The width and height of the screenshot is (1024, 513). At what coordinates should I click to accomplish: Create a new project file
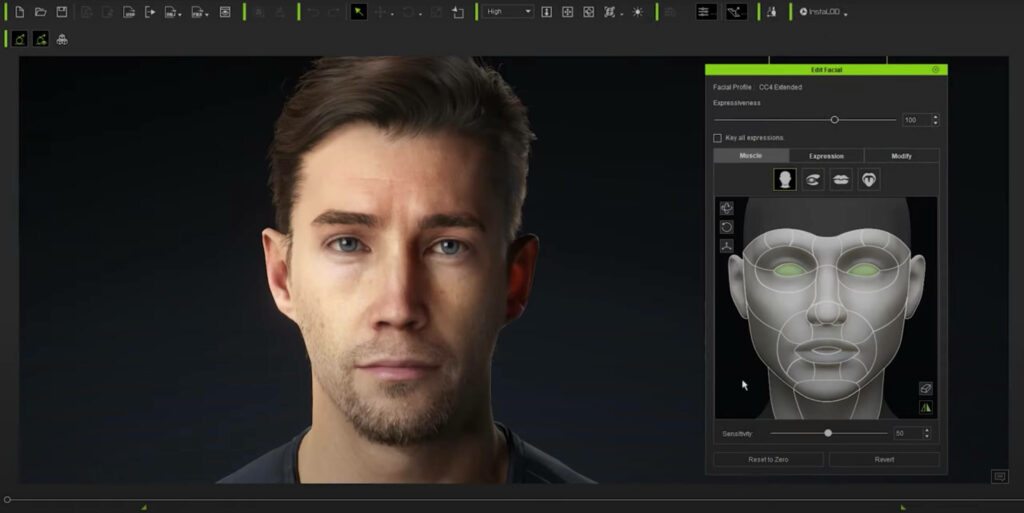(x=20, y=12)
